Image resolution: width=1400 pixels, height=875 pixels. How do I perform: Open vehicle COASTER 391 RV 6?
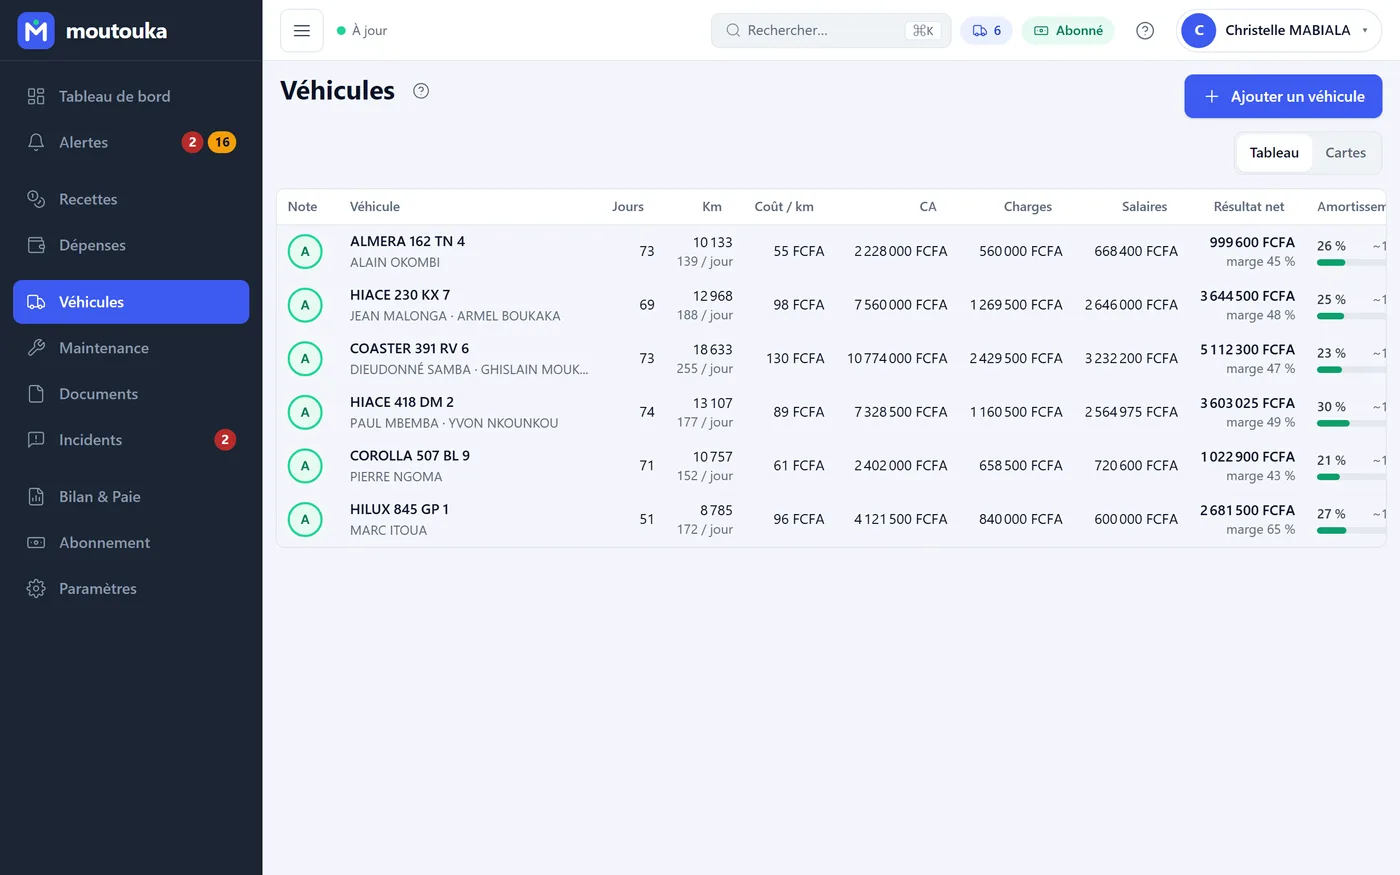point(409,349)
